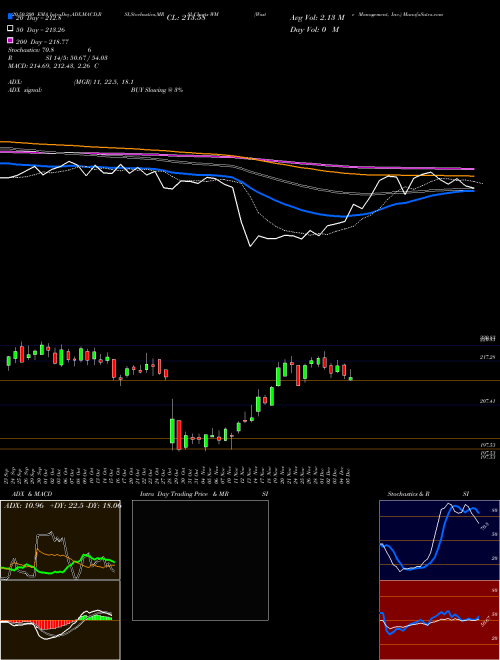
Task: Click the 'CL: 213.58' closing price label
Action: pyautogui.click(x=186, y=18)
